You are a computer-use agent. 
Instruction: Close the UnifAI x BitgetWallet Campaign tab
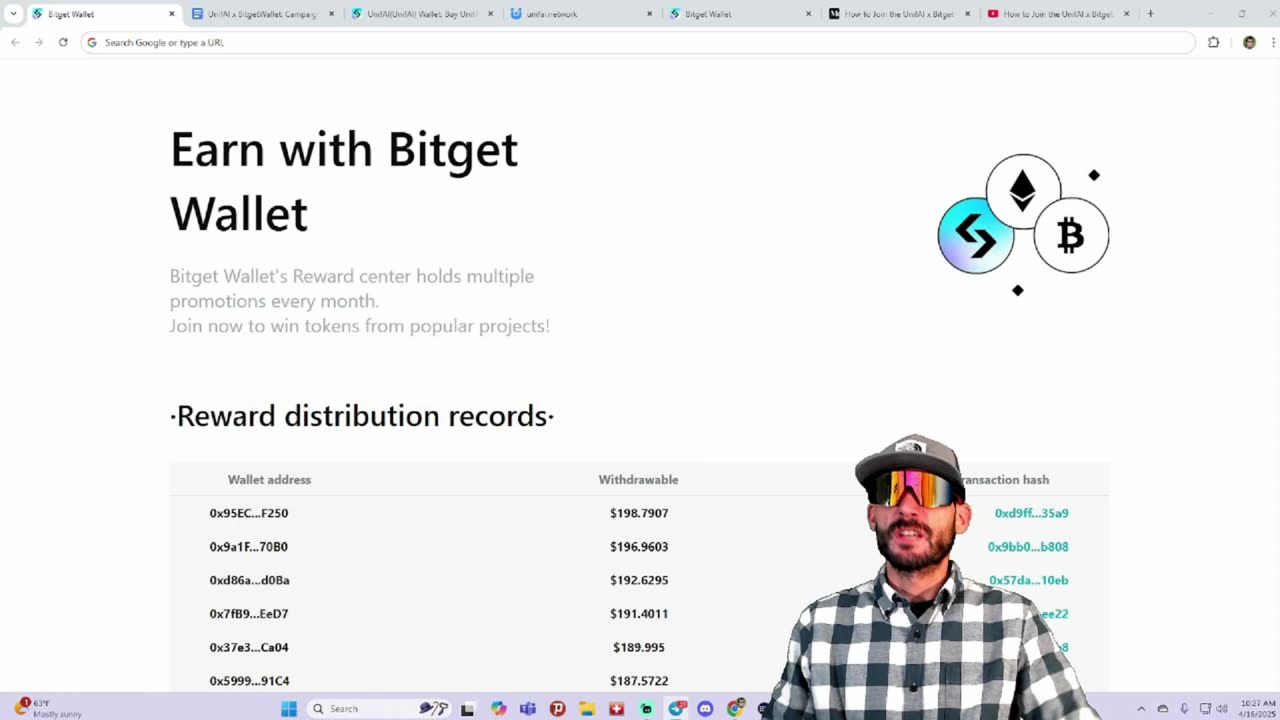click(332, 14)
